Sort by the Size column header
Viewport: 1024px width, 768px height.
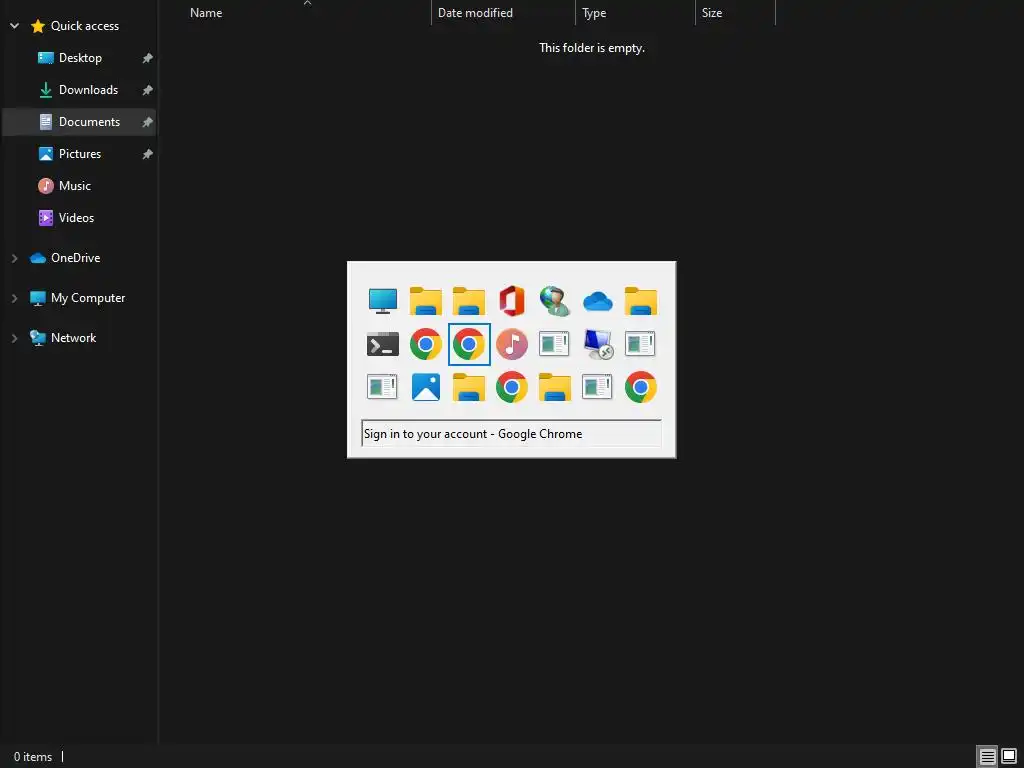click(735, 12)
